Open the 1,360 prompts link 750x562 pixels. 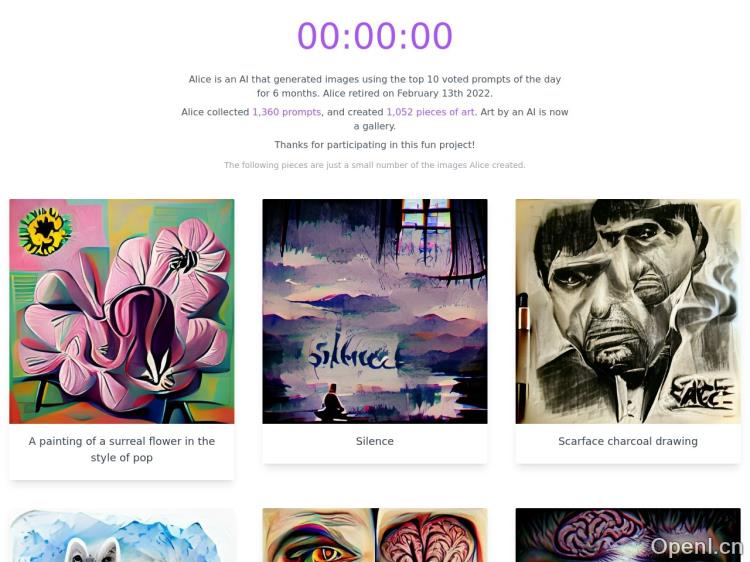[x=287, y=112]
